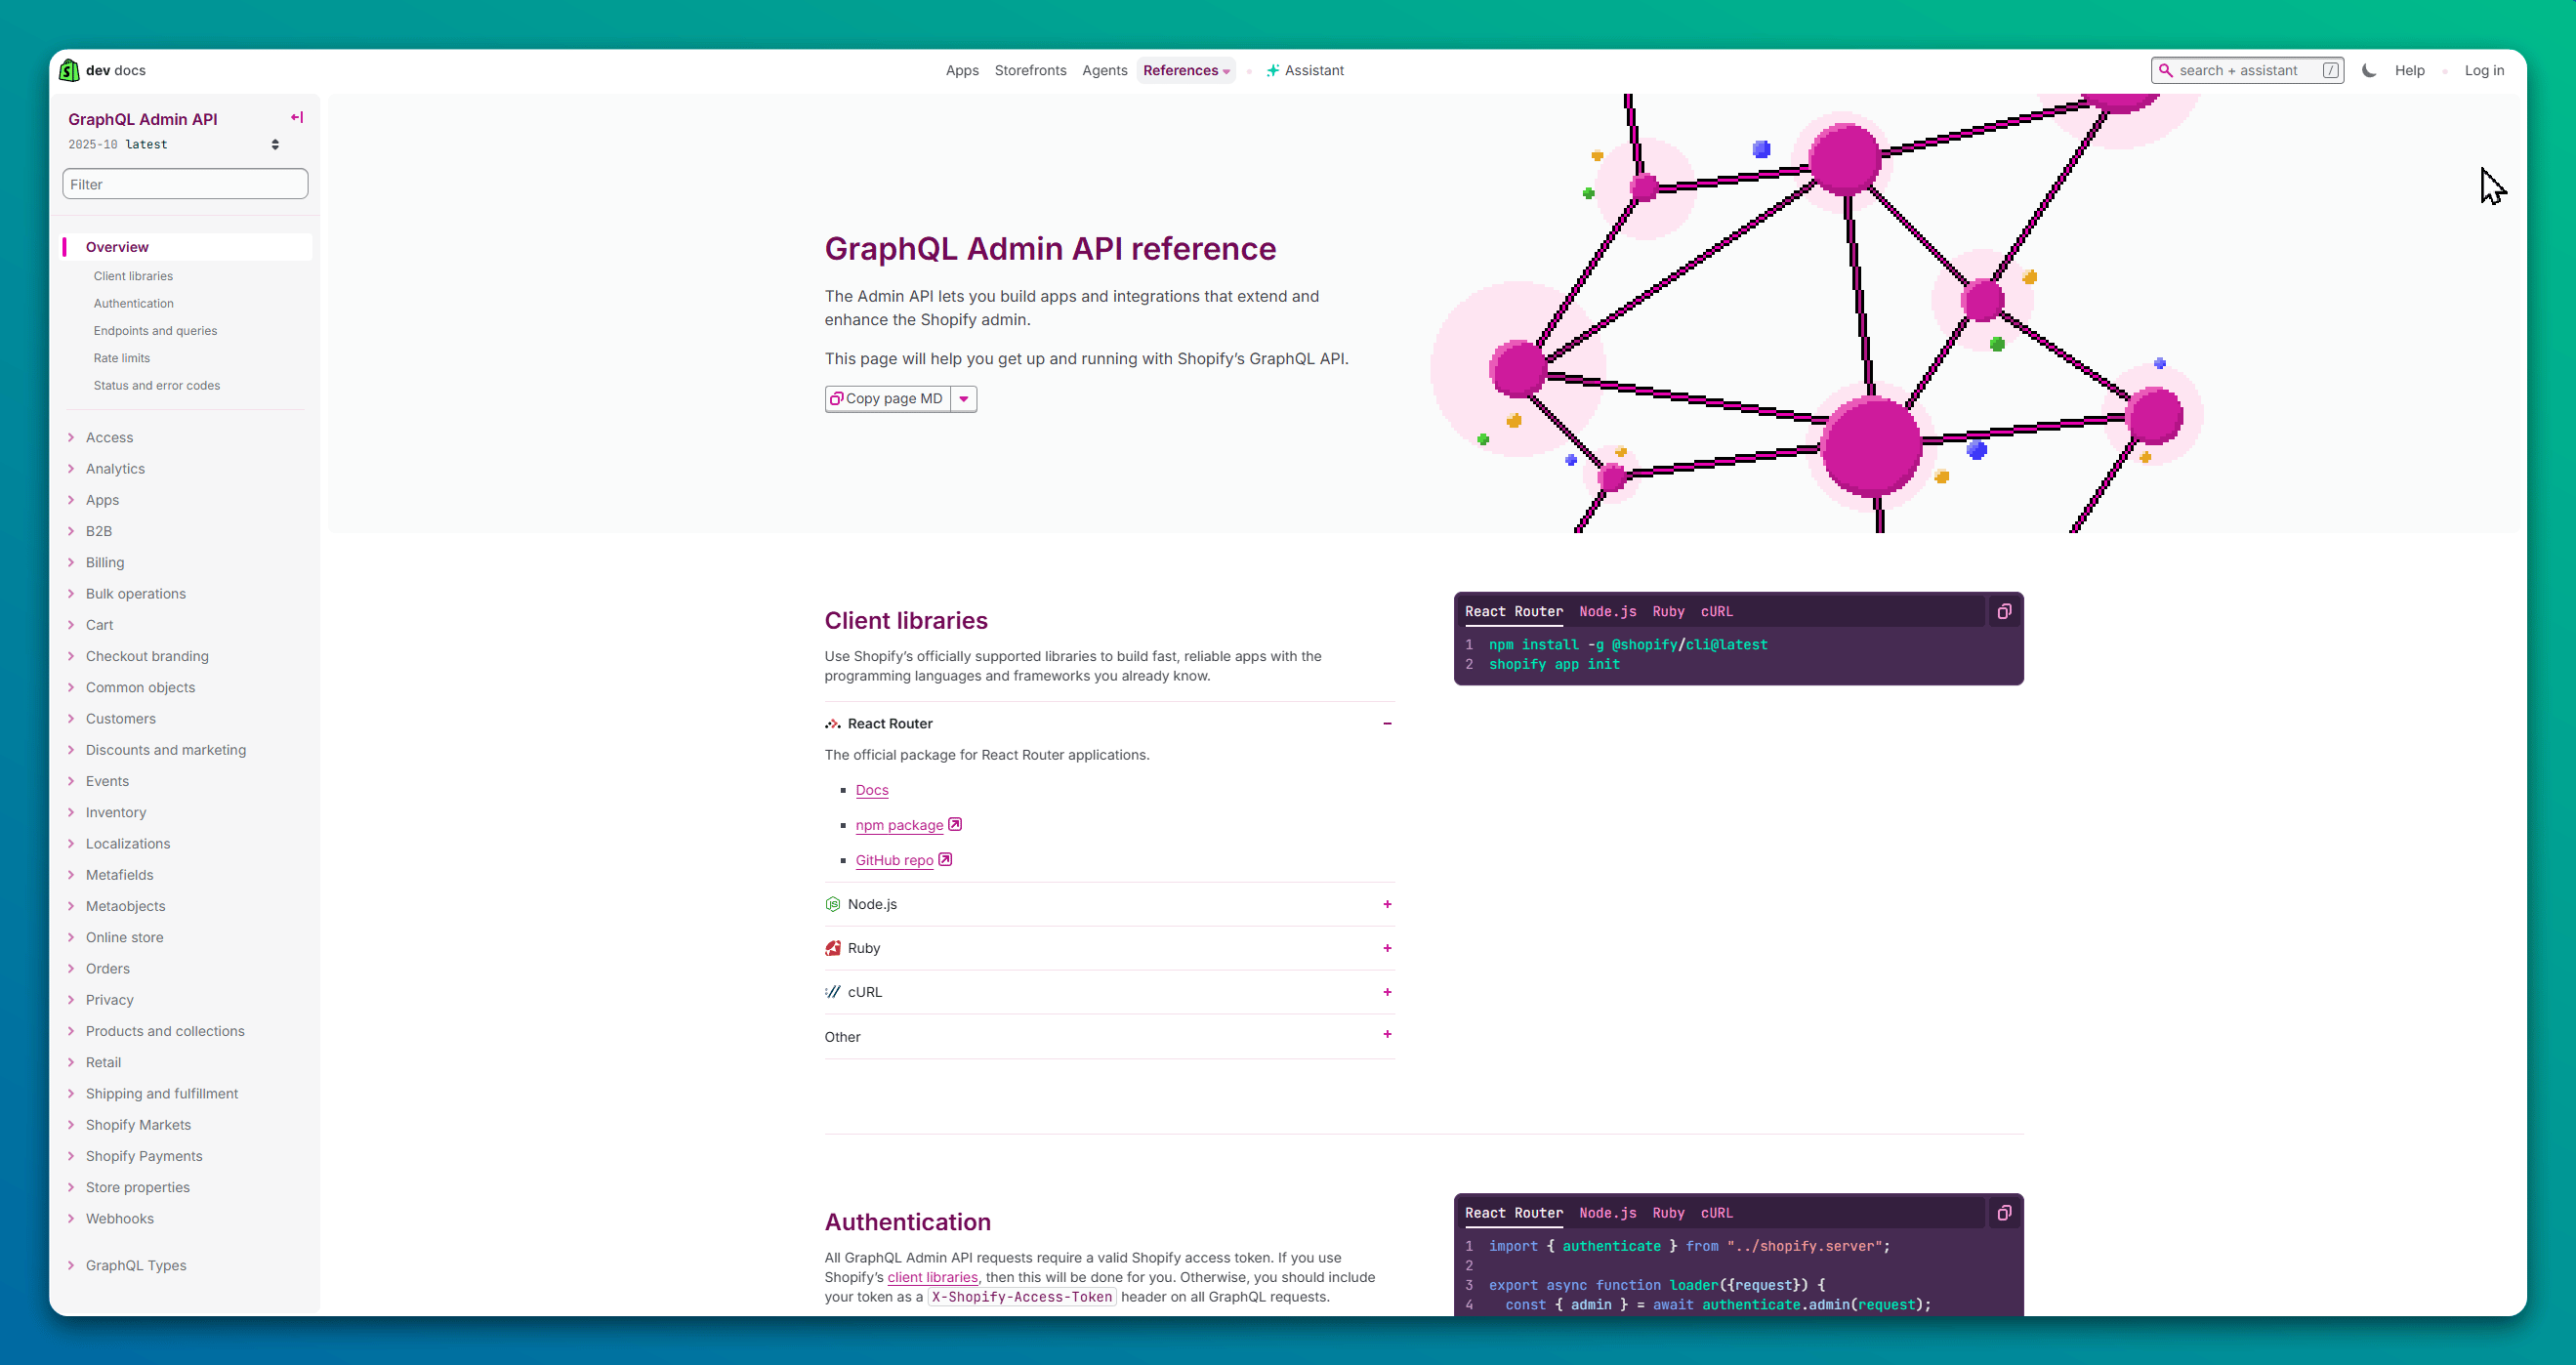Open Copy page MD dropdown arrow
This screenshot has height=1365, width=2576.
[x=964, y=398]
